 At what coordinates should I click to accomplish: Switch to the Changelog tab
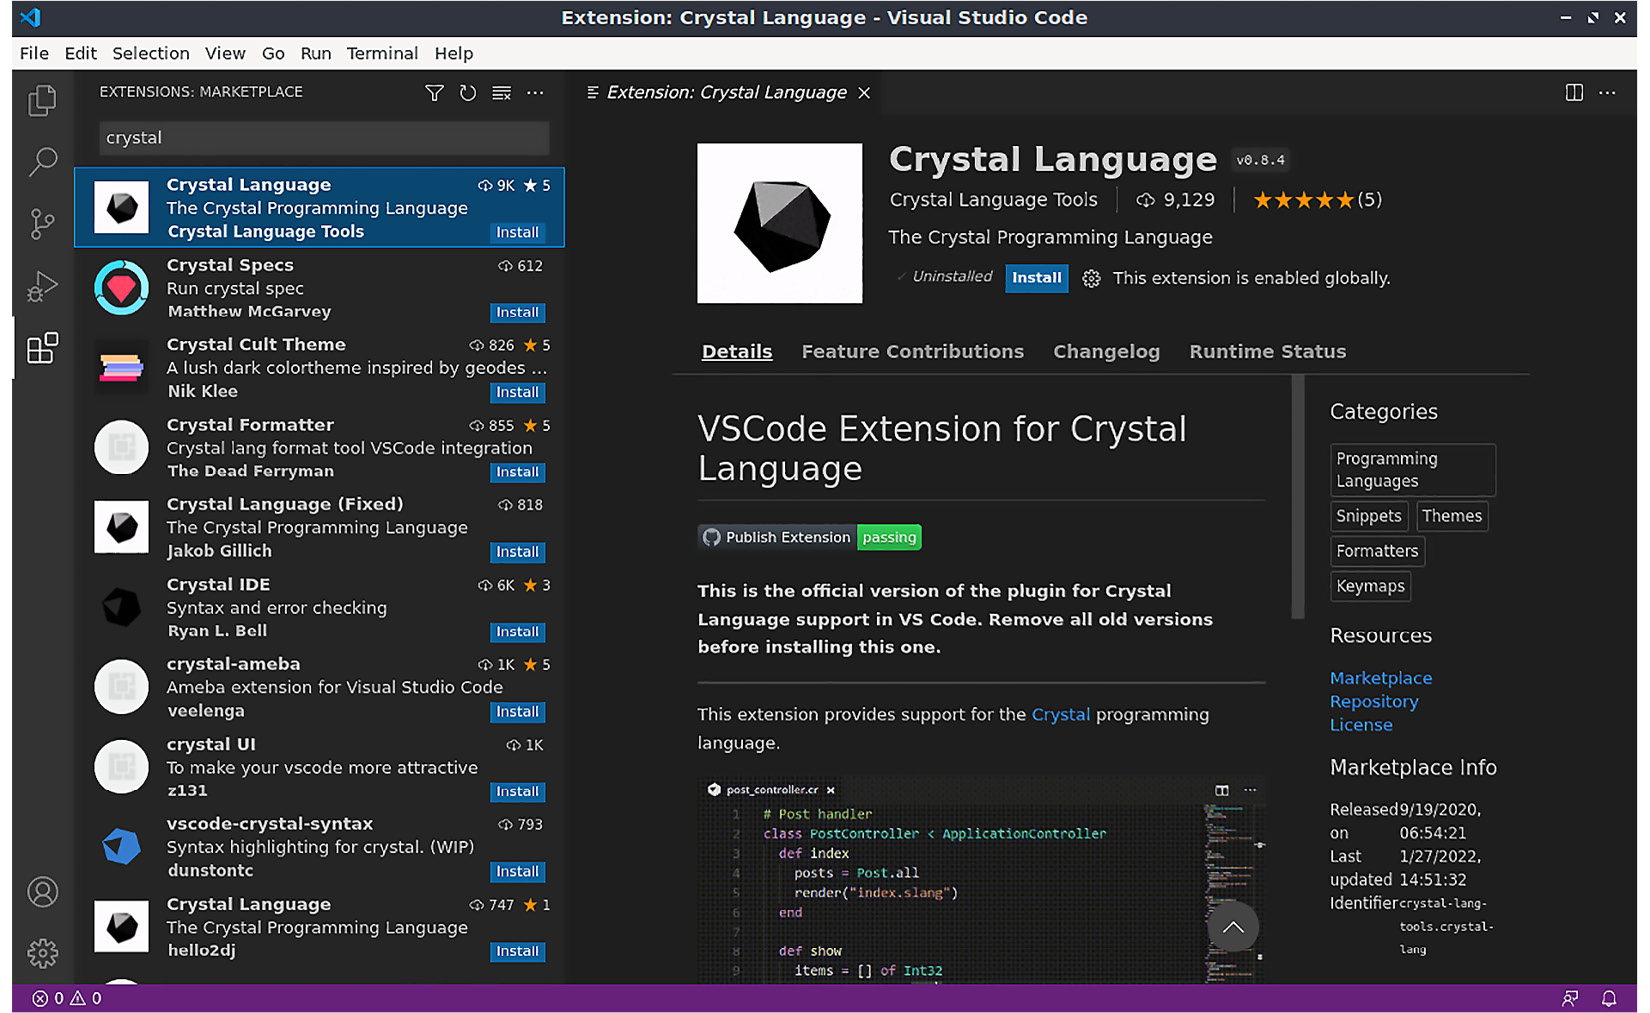[x=1106, y=352]
